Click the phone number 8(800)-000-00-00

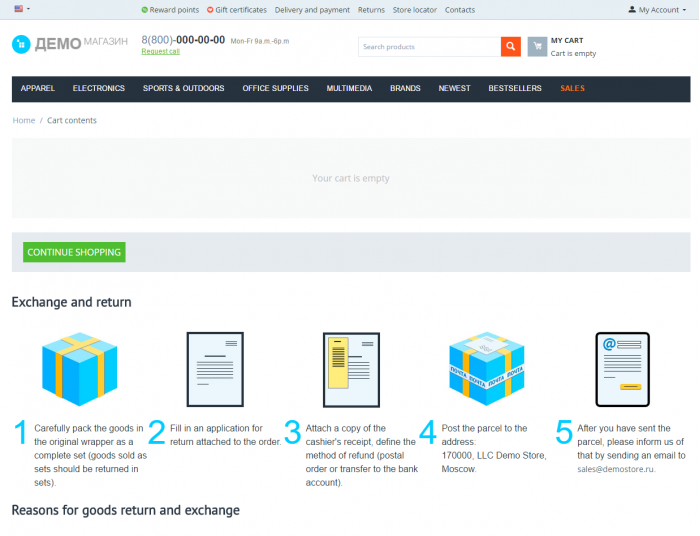pos(183,40)
